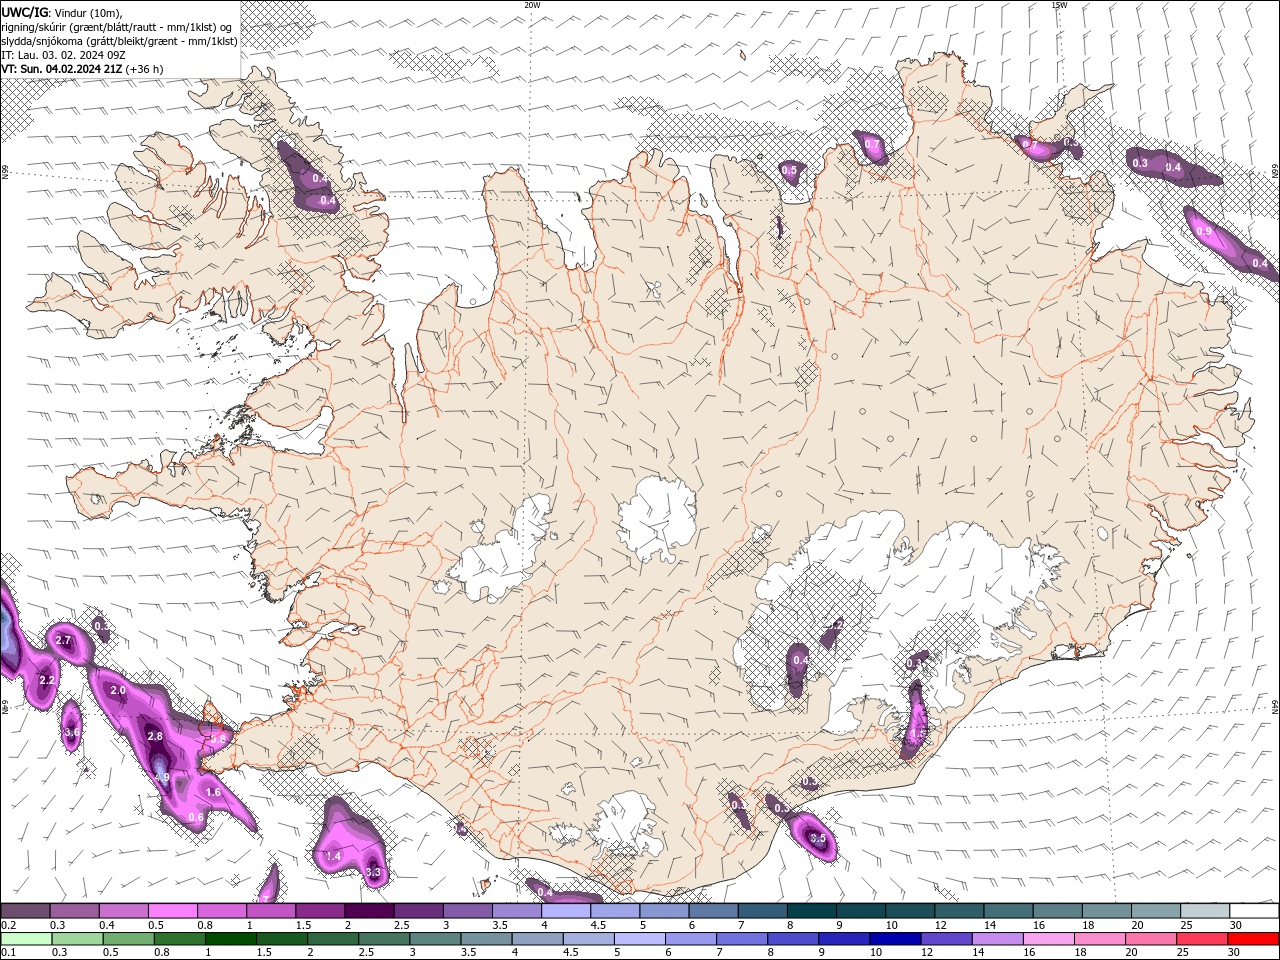The height and width of the screenshot is (960, 1280).
Task: Select white 30 swatch in upper legend
Action: [1255, 911]
